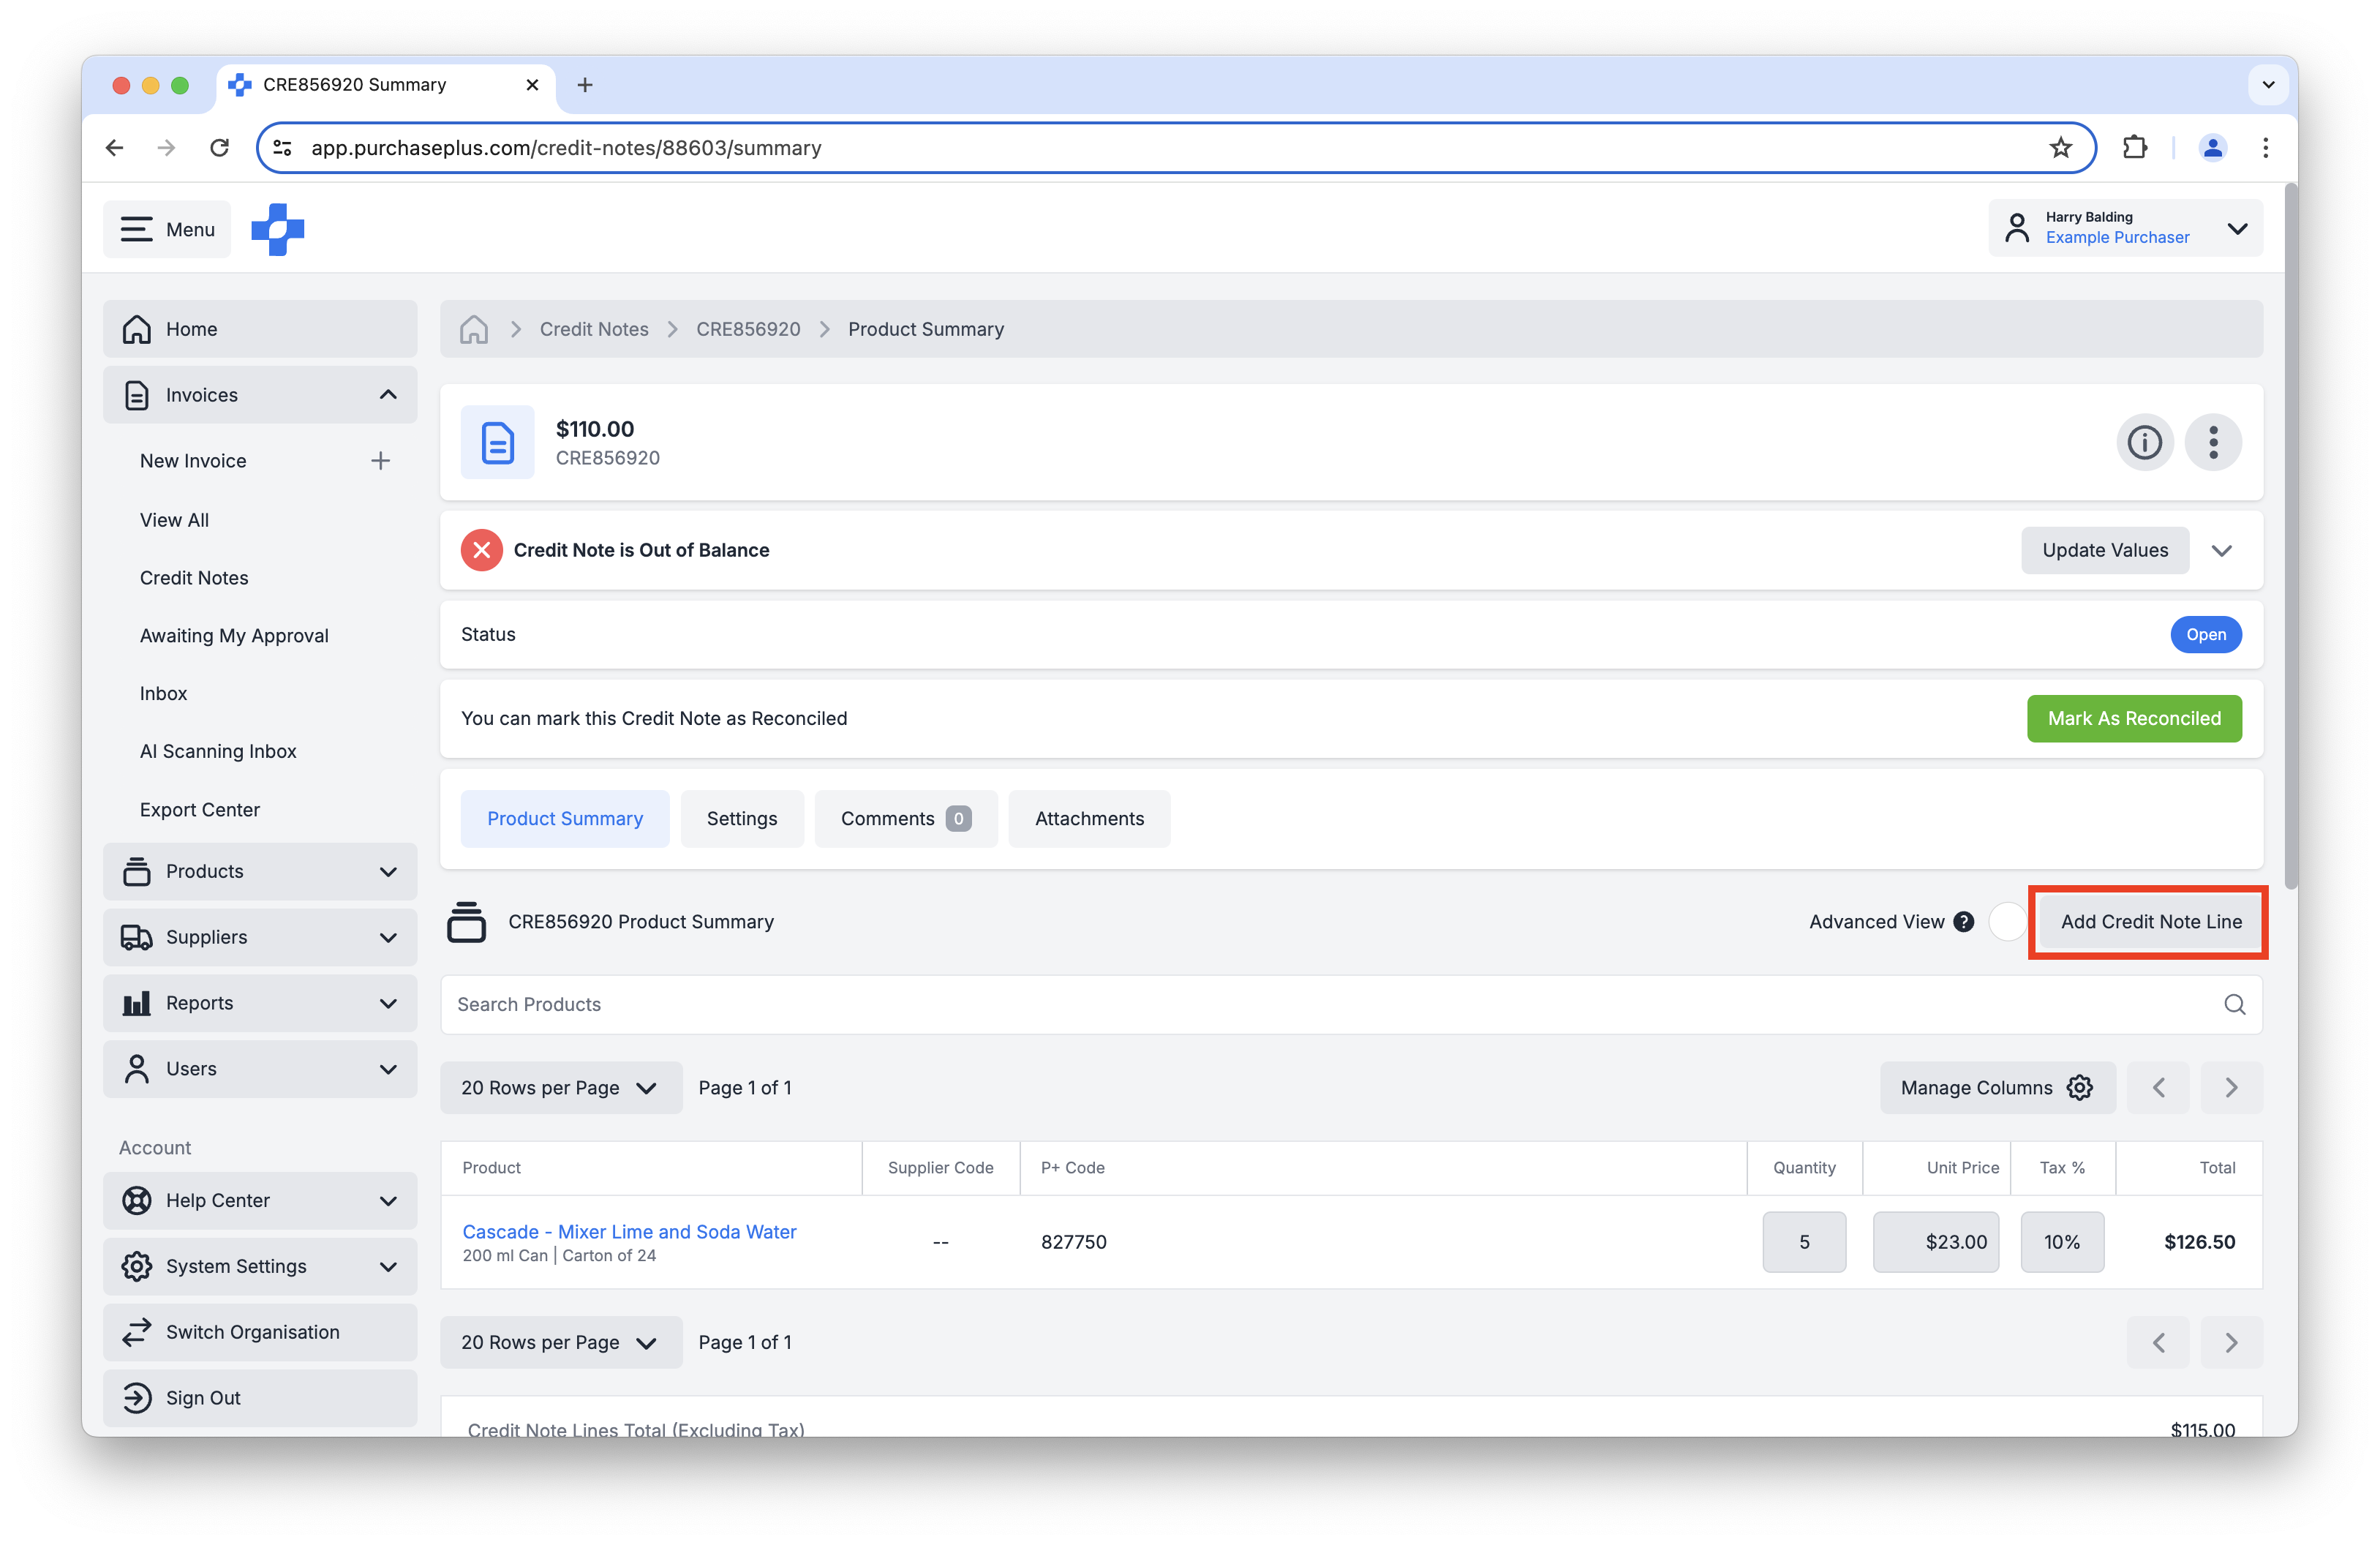The width and height of the screenshot is (2380, 1545).
Task: Expand the Suppliers sidebar section
Action: click(x=260, y=937)
